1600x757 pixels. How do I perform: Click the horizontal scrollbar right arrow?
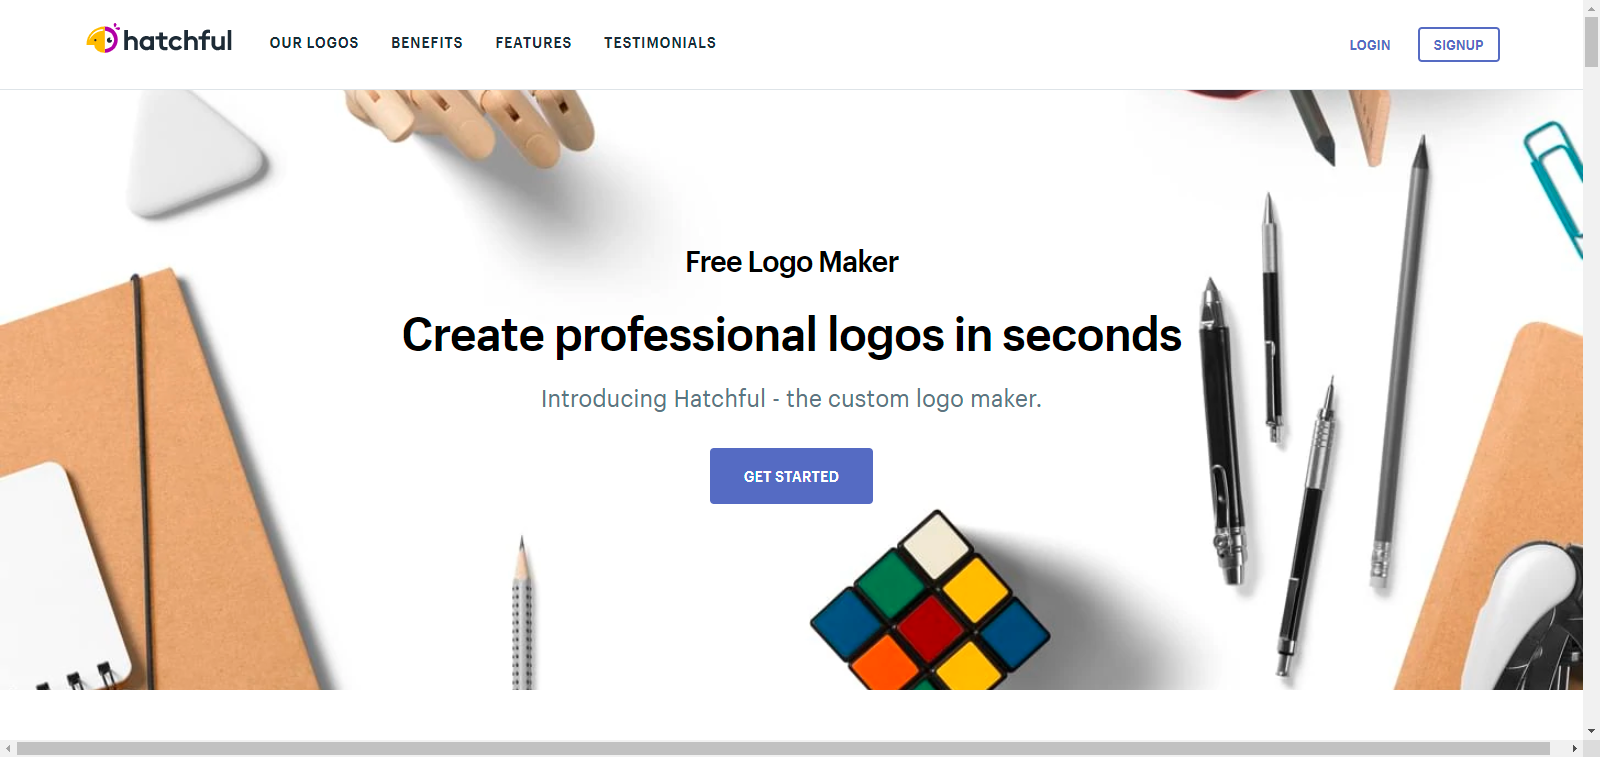click(x=1575, y=748)
